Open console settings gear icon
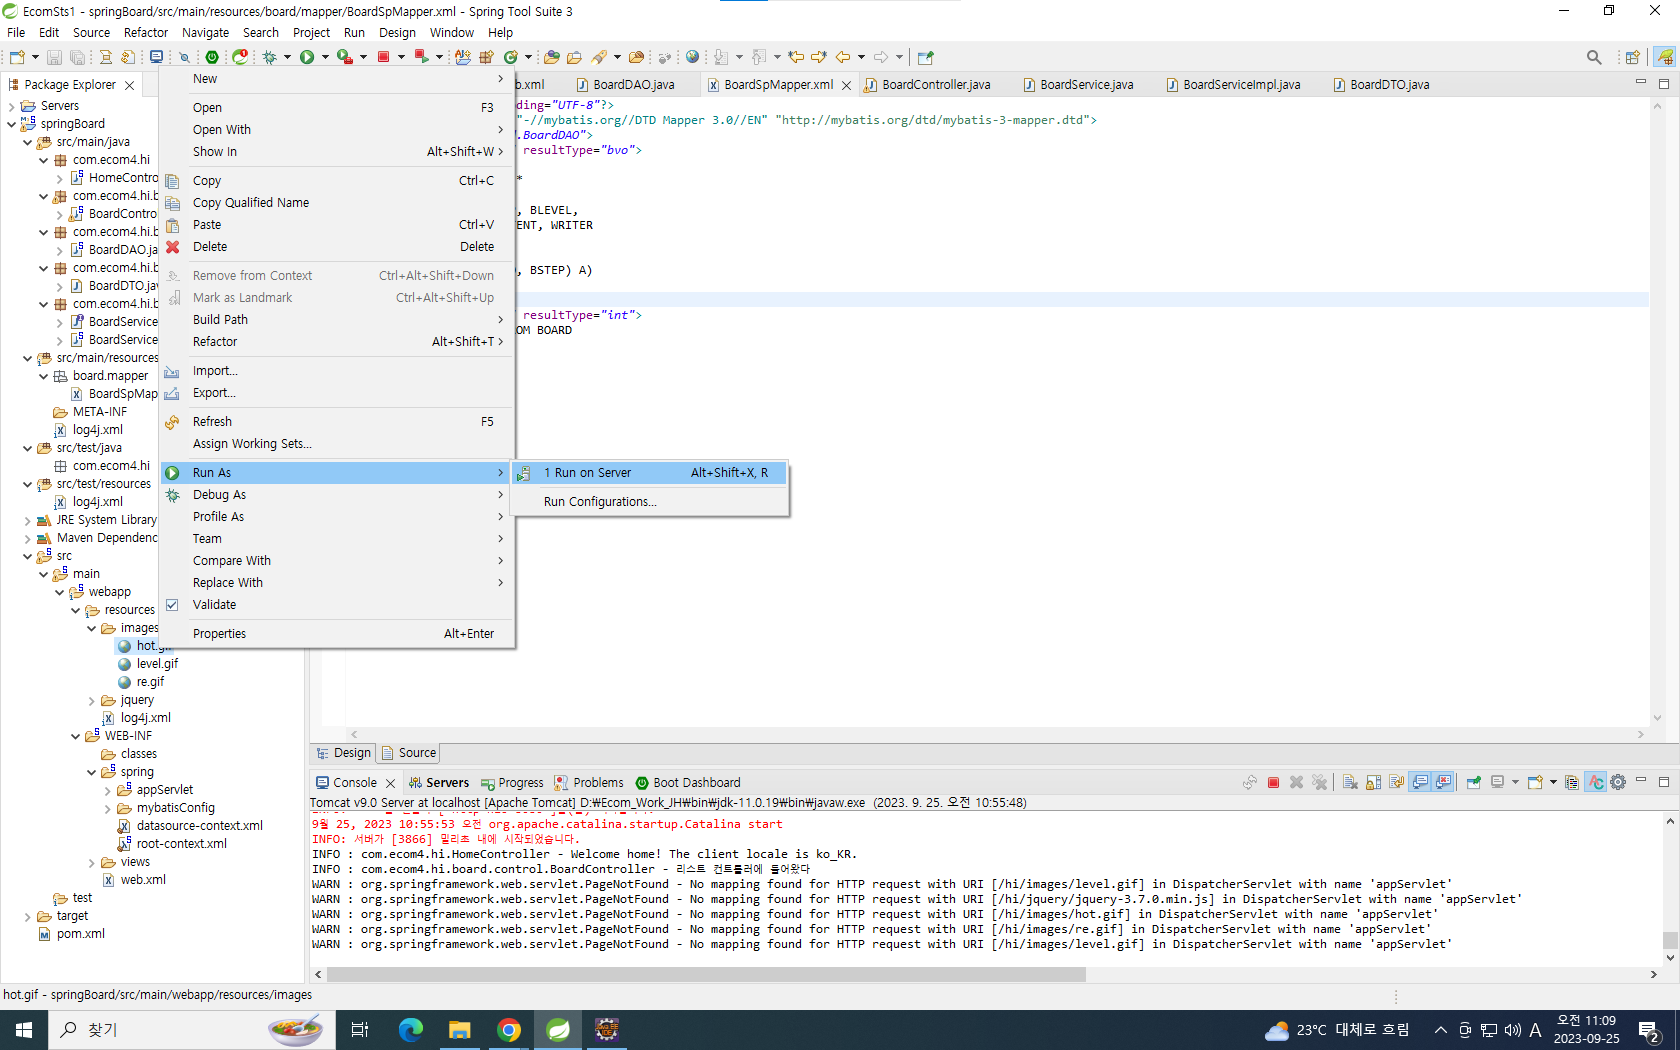Image resolution: width=1680 pixels, height=1050 pixels. pyautogui.click(x=1618, y=783)
